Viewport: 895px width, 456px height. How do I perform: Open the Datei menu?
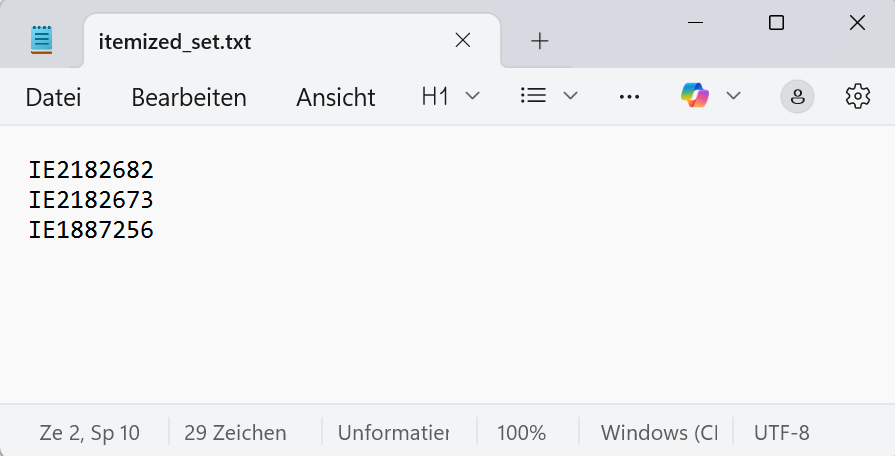(x=53, y=97)
